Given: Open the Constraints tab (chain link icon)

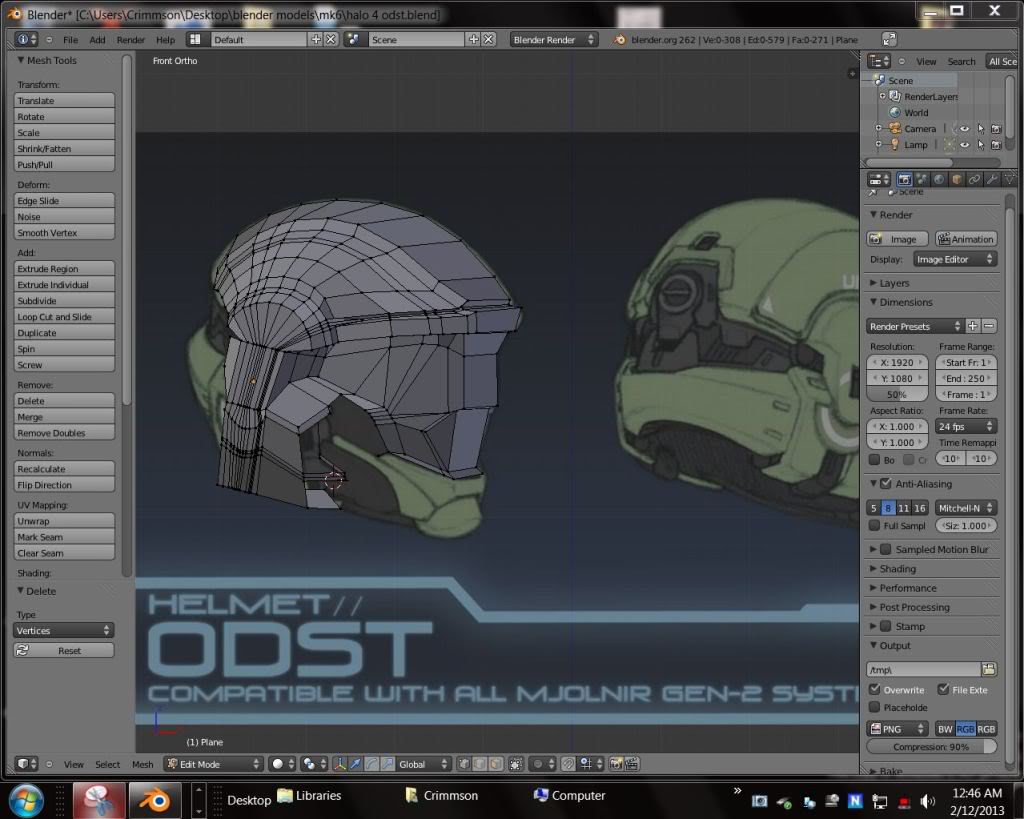Looking at the screenshot, I should pos(975,179).
